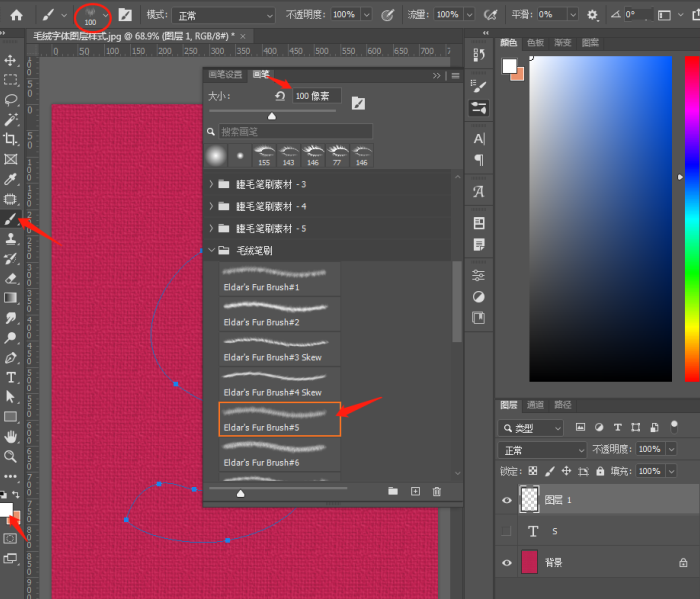This screenshot has width=700, height=599.
Task: Show the hidden S text layer
Action: point(507,532)
